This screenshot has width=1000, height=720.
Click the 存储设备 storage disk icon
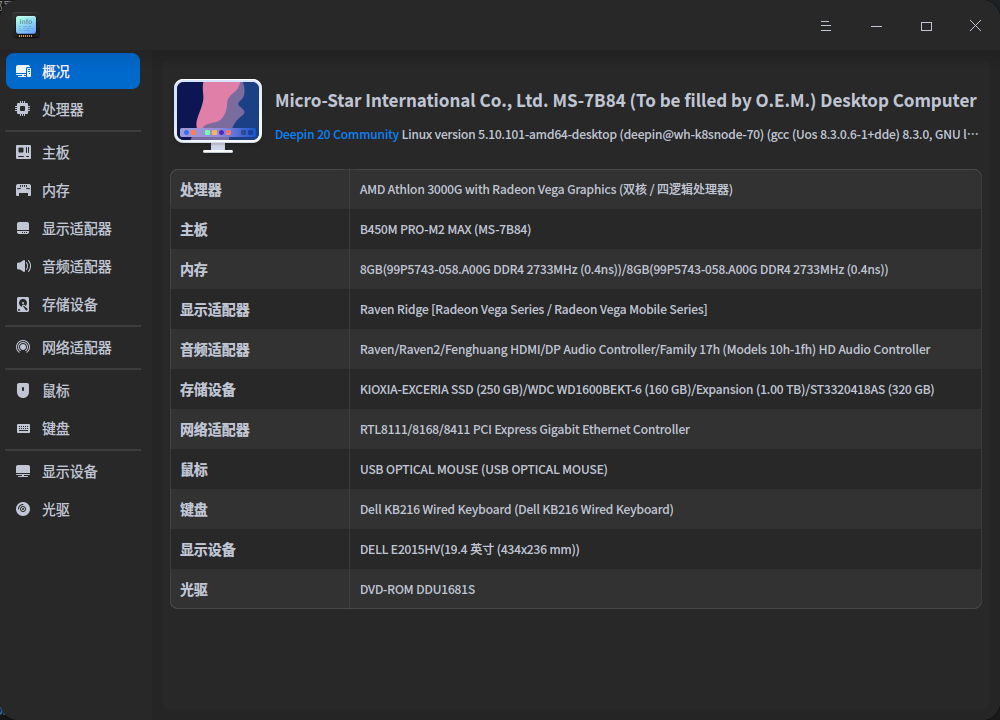pos(23,304)
